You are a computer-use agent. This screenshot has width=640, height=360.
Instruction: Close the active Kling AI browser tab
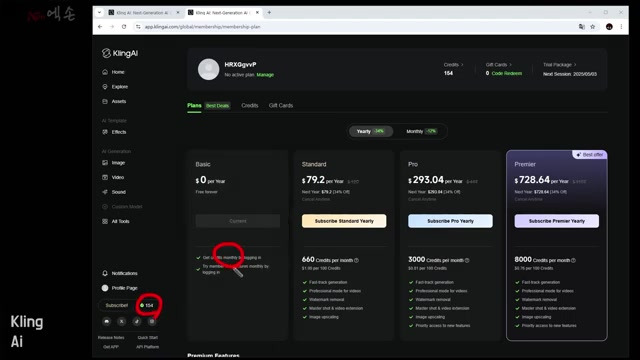(x=257, y=13)
